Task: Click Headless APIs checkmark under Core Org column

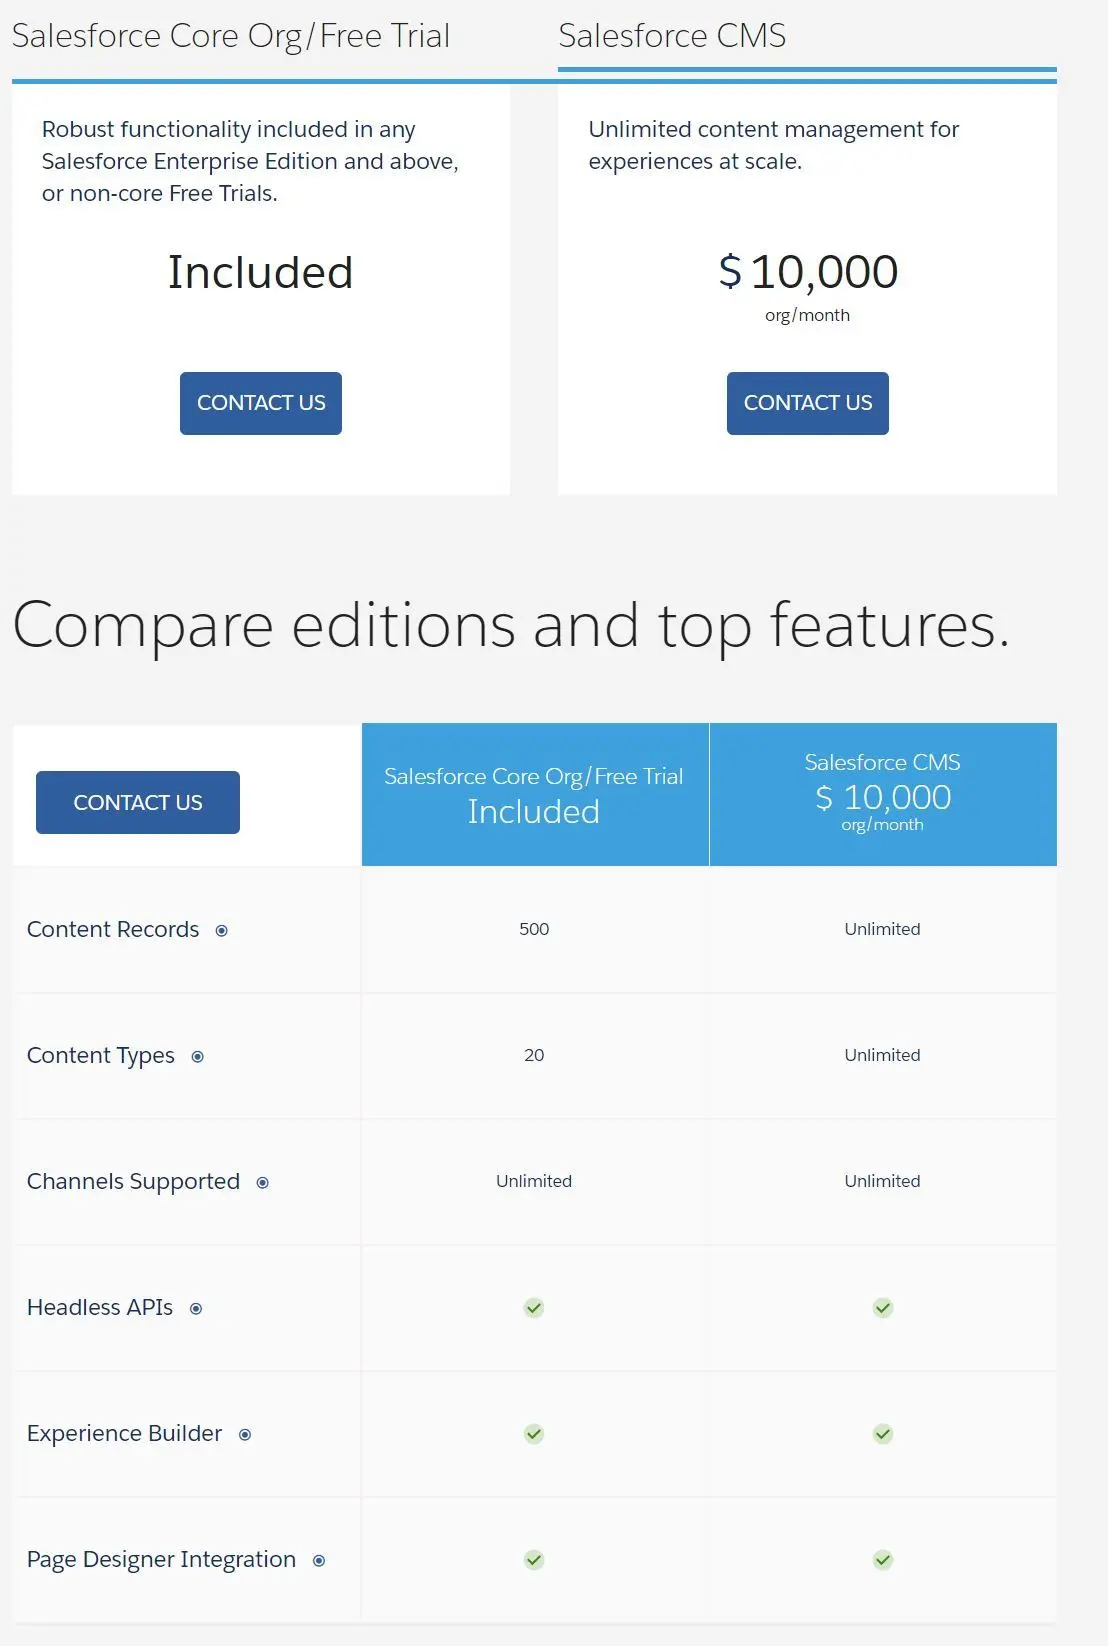Action: point(534,1308)
